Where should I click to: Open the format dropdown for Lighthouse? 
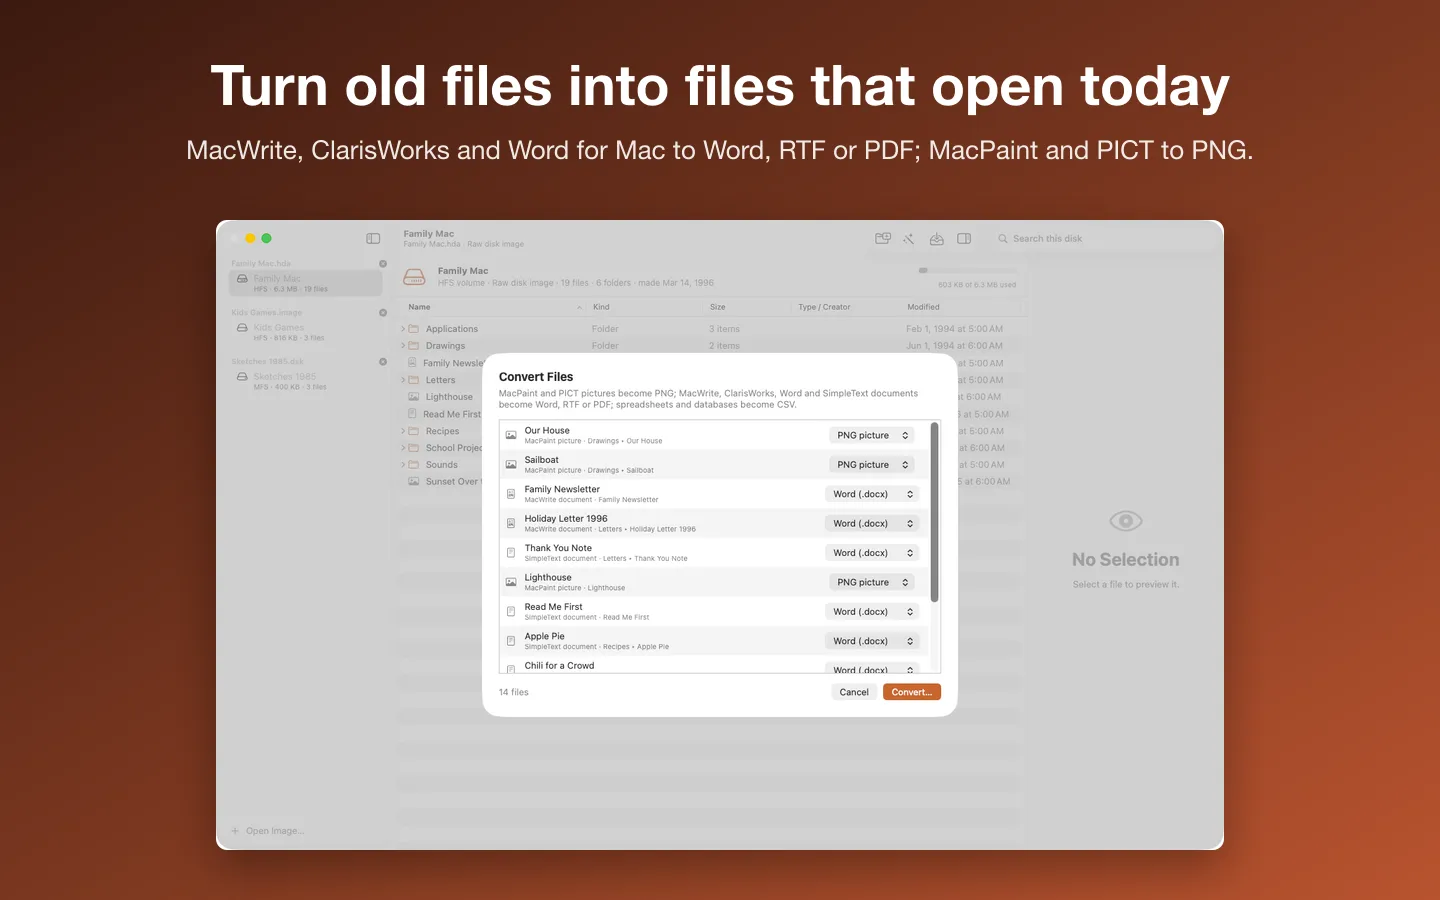click(871, 582)
